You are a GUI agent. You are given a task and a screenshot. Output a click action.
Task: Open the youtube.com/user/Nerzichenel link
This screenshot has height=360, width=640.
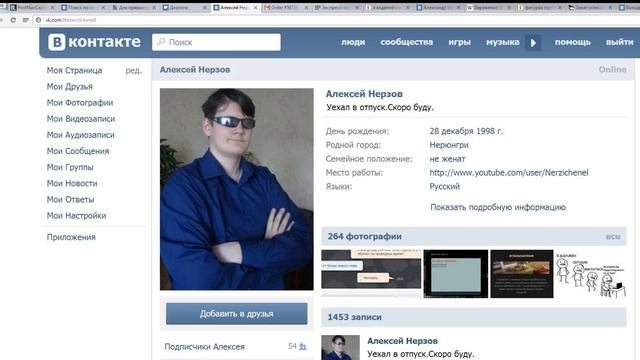coord(509,173)
